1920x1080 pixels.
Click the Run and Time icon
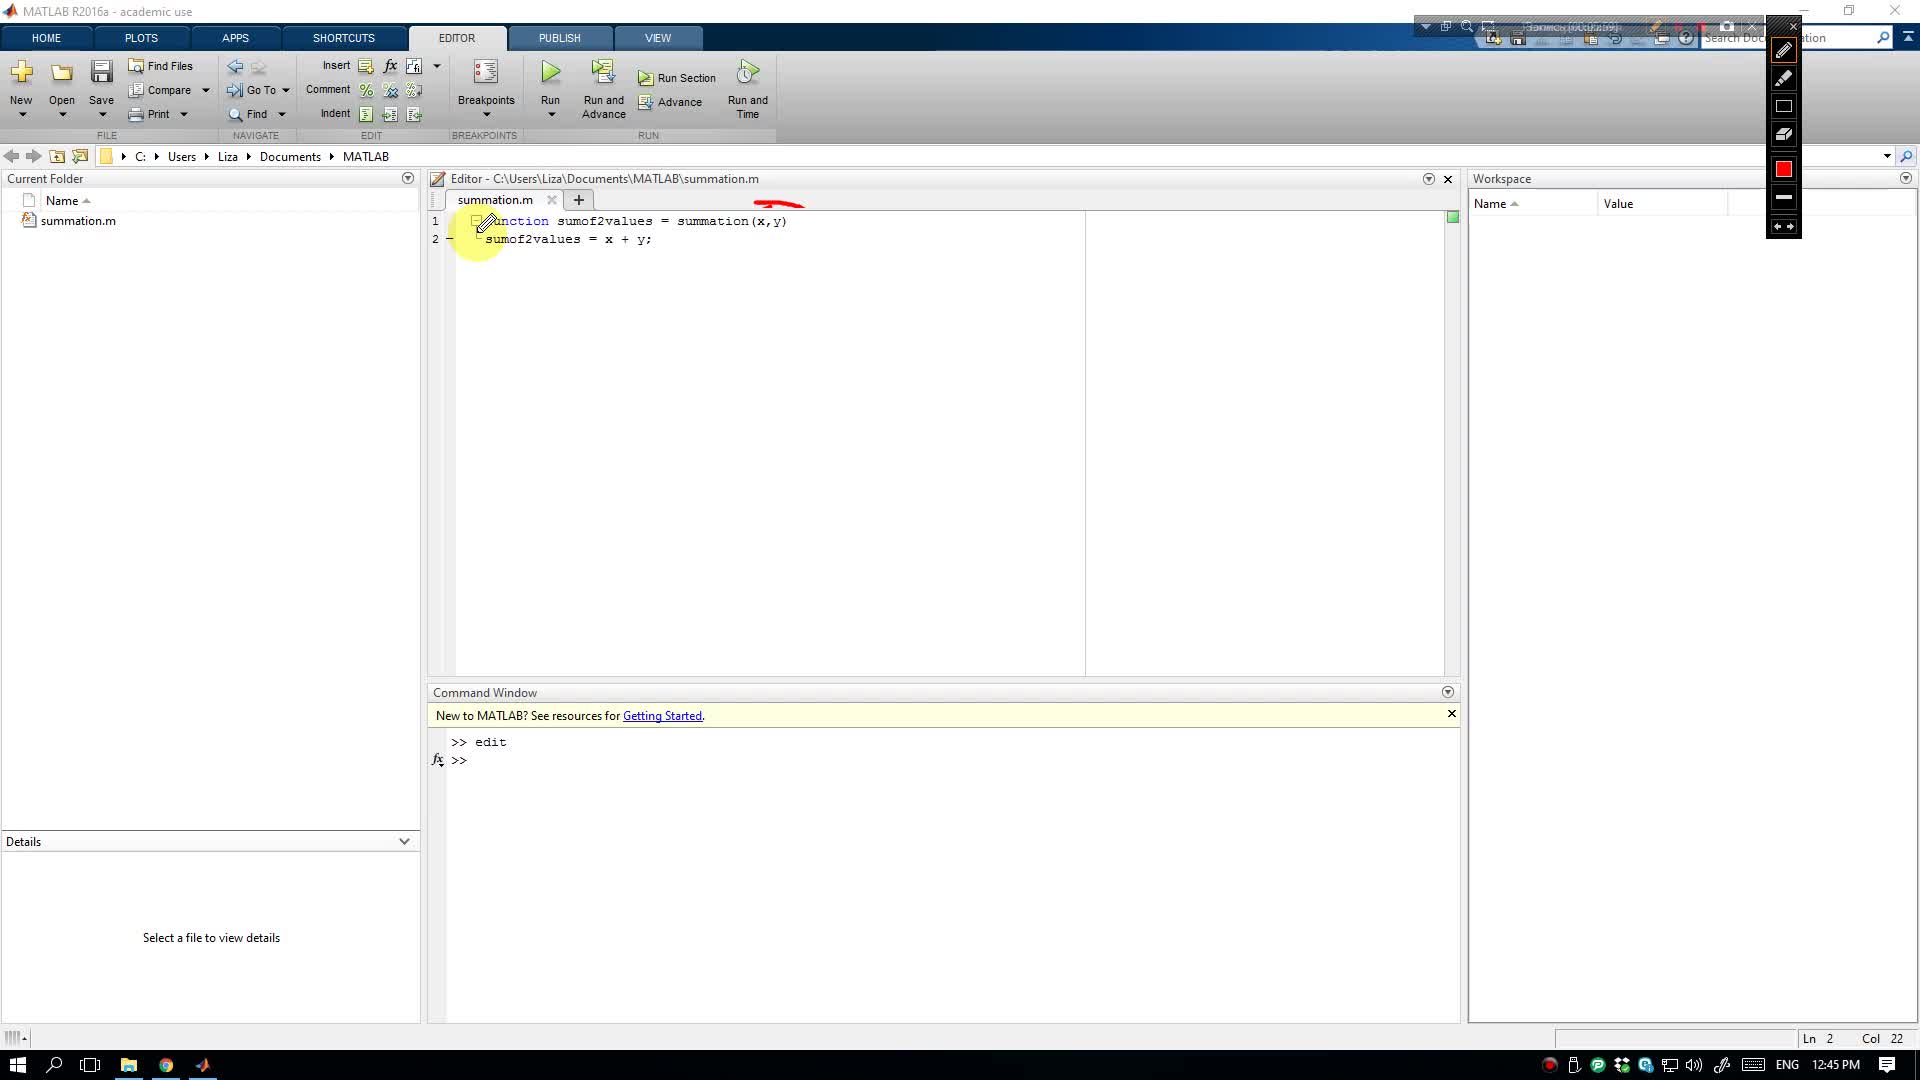pos(748,72)
